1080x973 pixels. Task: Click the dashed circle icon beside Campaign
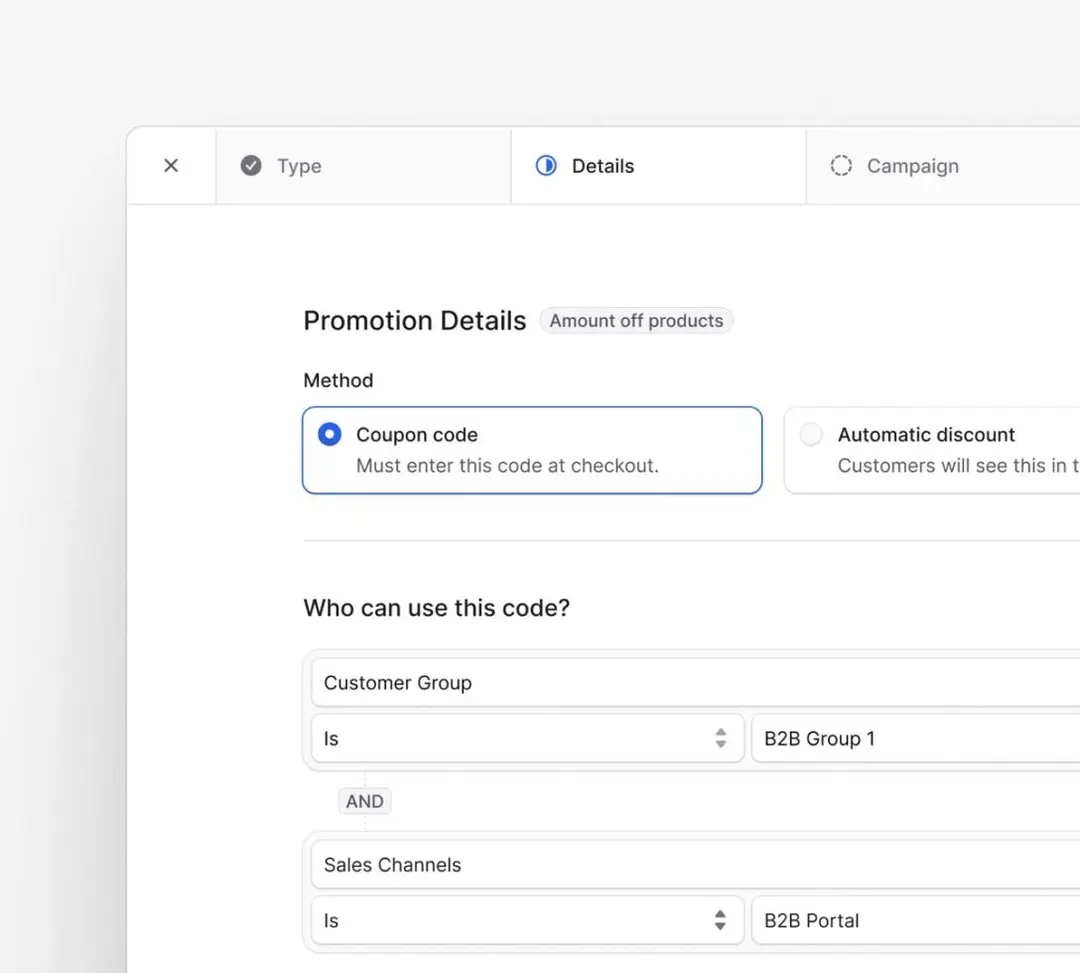[x=841, y=165]
